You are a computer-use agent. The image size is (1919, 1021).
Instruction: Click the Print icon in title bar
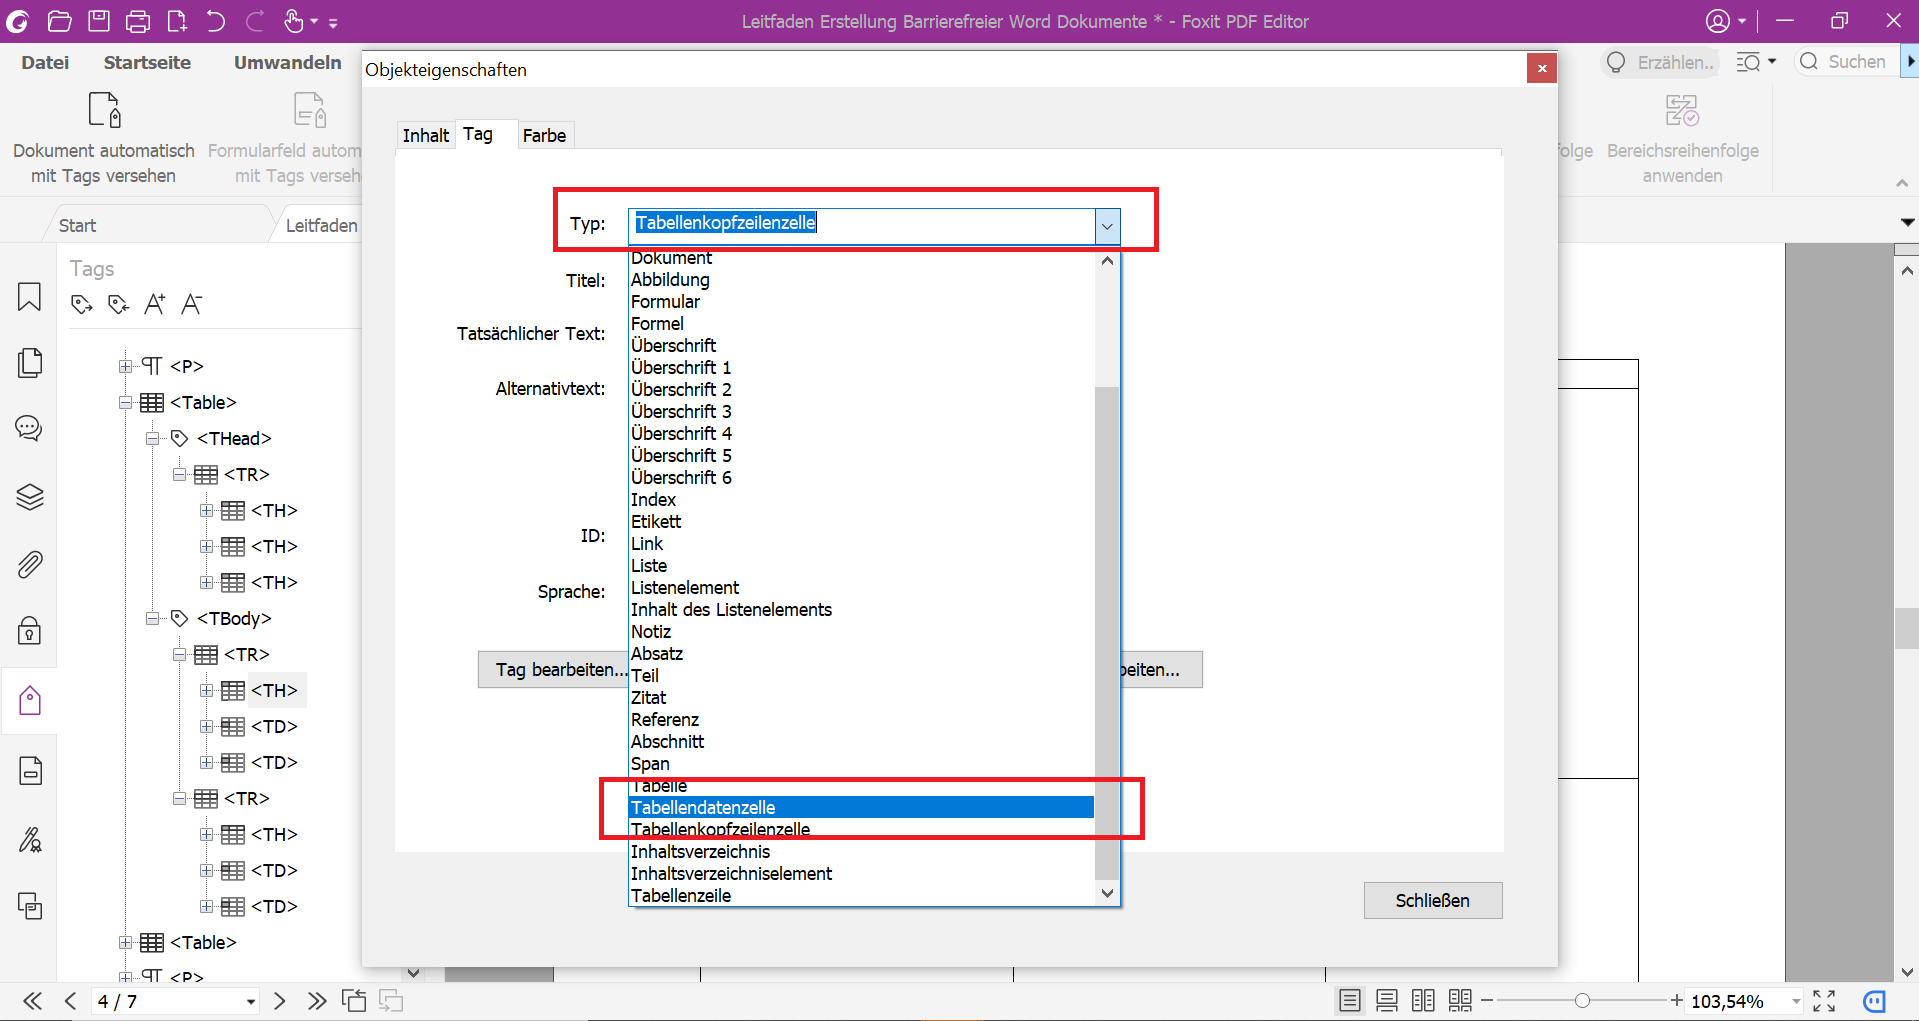pos(138,21)
